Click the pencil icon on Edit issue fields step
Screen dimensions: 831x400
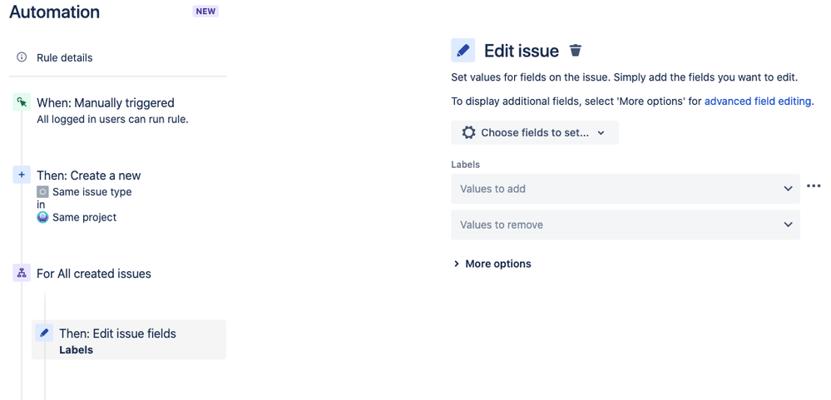44,333
